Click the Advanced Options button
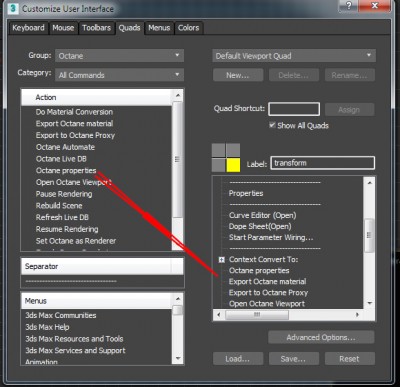Screen dimensions: 400x387 pos(321,337)
